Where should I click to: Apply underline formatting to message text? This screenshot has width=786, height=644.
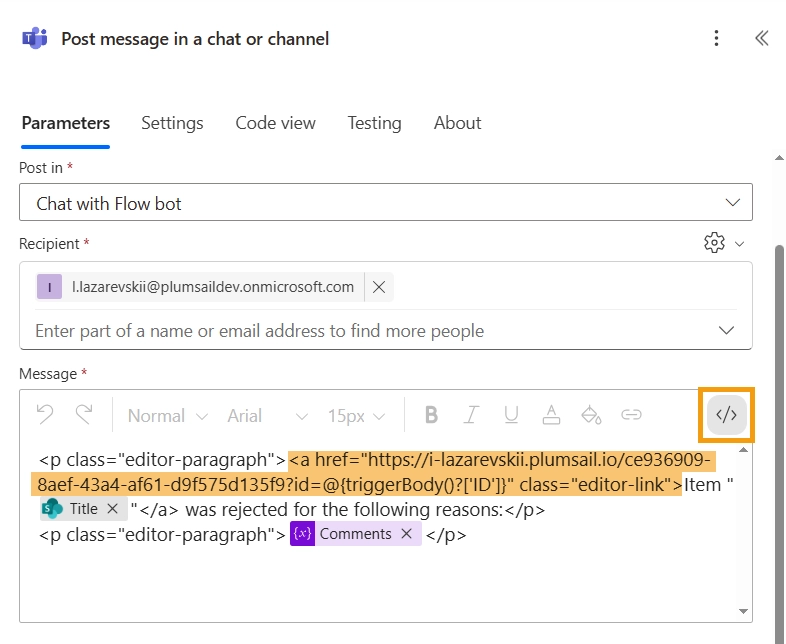(x=511, y=415)
